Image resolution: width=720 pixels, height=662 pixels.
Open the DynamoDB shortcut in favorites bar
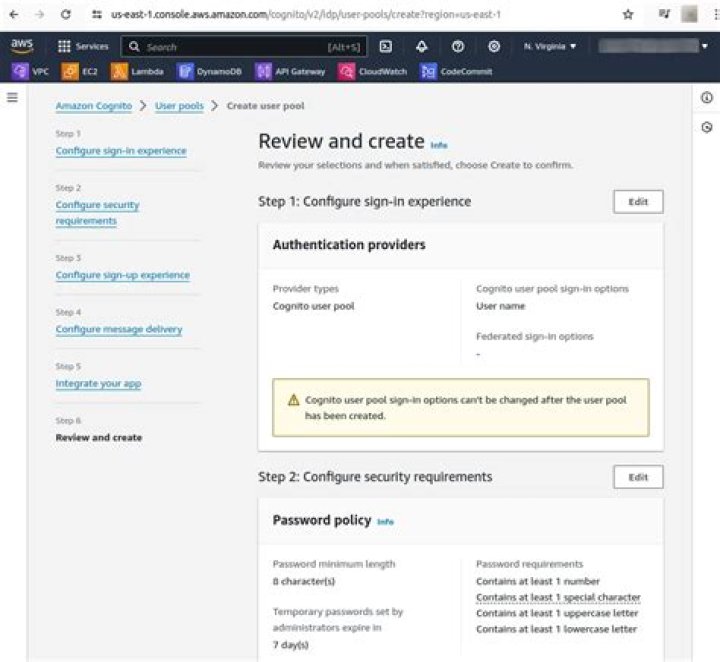tap(209, 71)
